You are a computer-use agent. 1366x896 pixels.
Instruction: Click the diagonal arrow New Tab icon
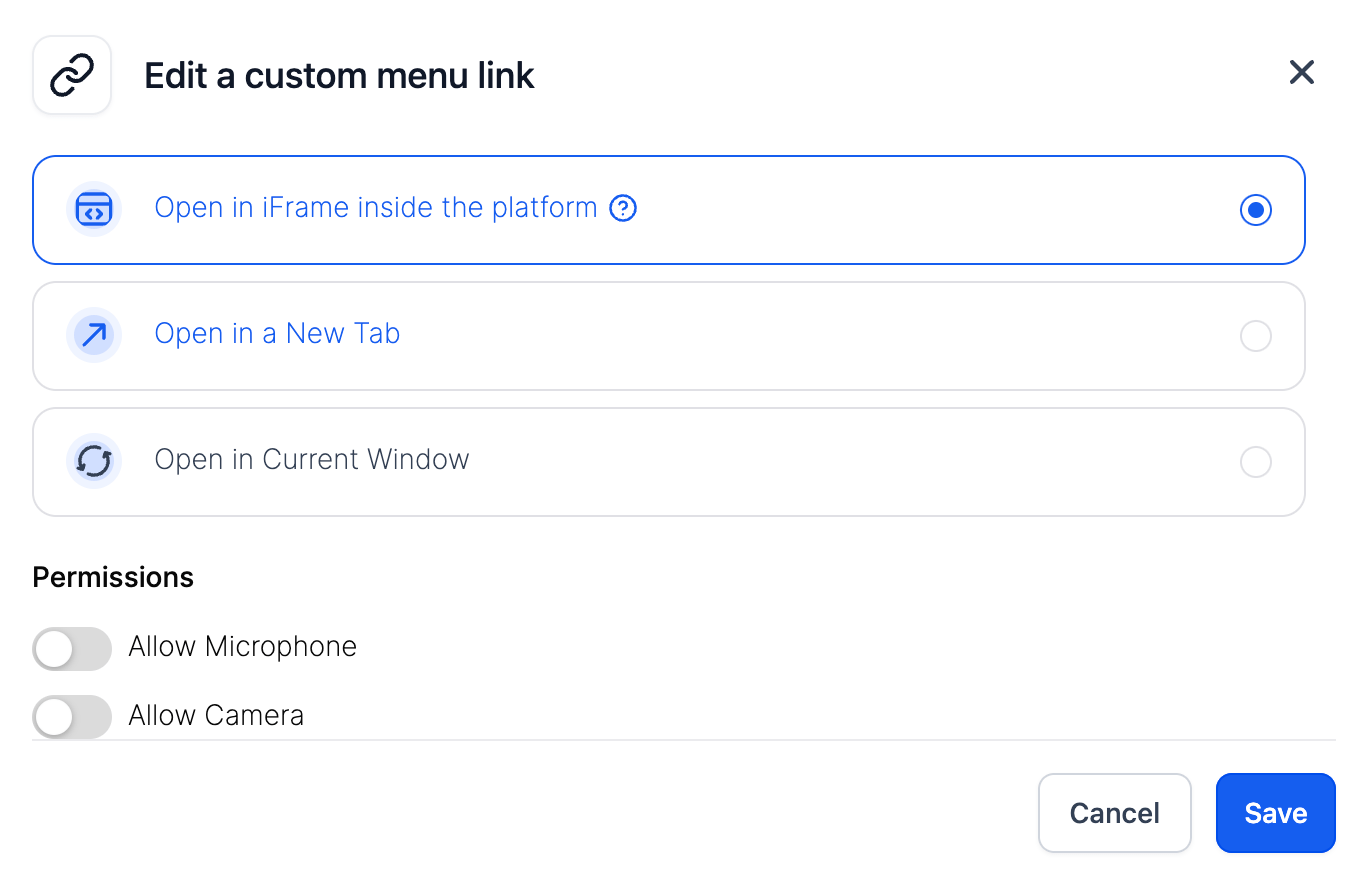pyautogui.click(x=94, y=335)
